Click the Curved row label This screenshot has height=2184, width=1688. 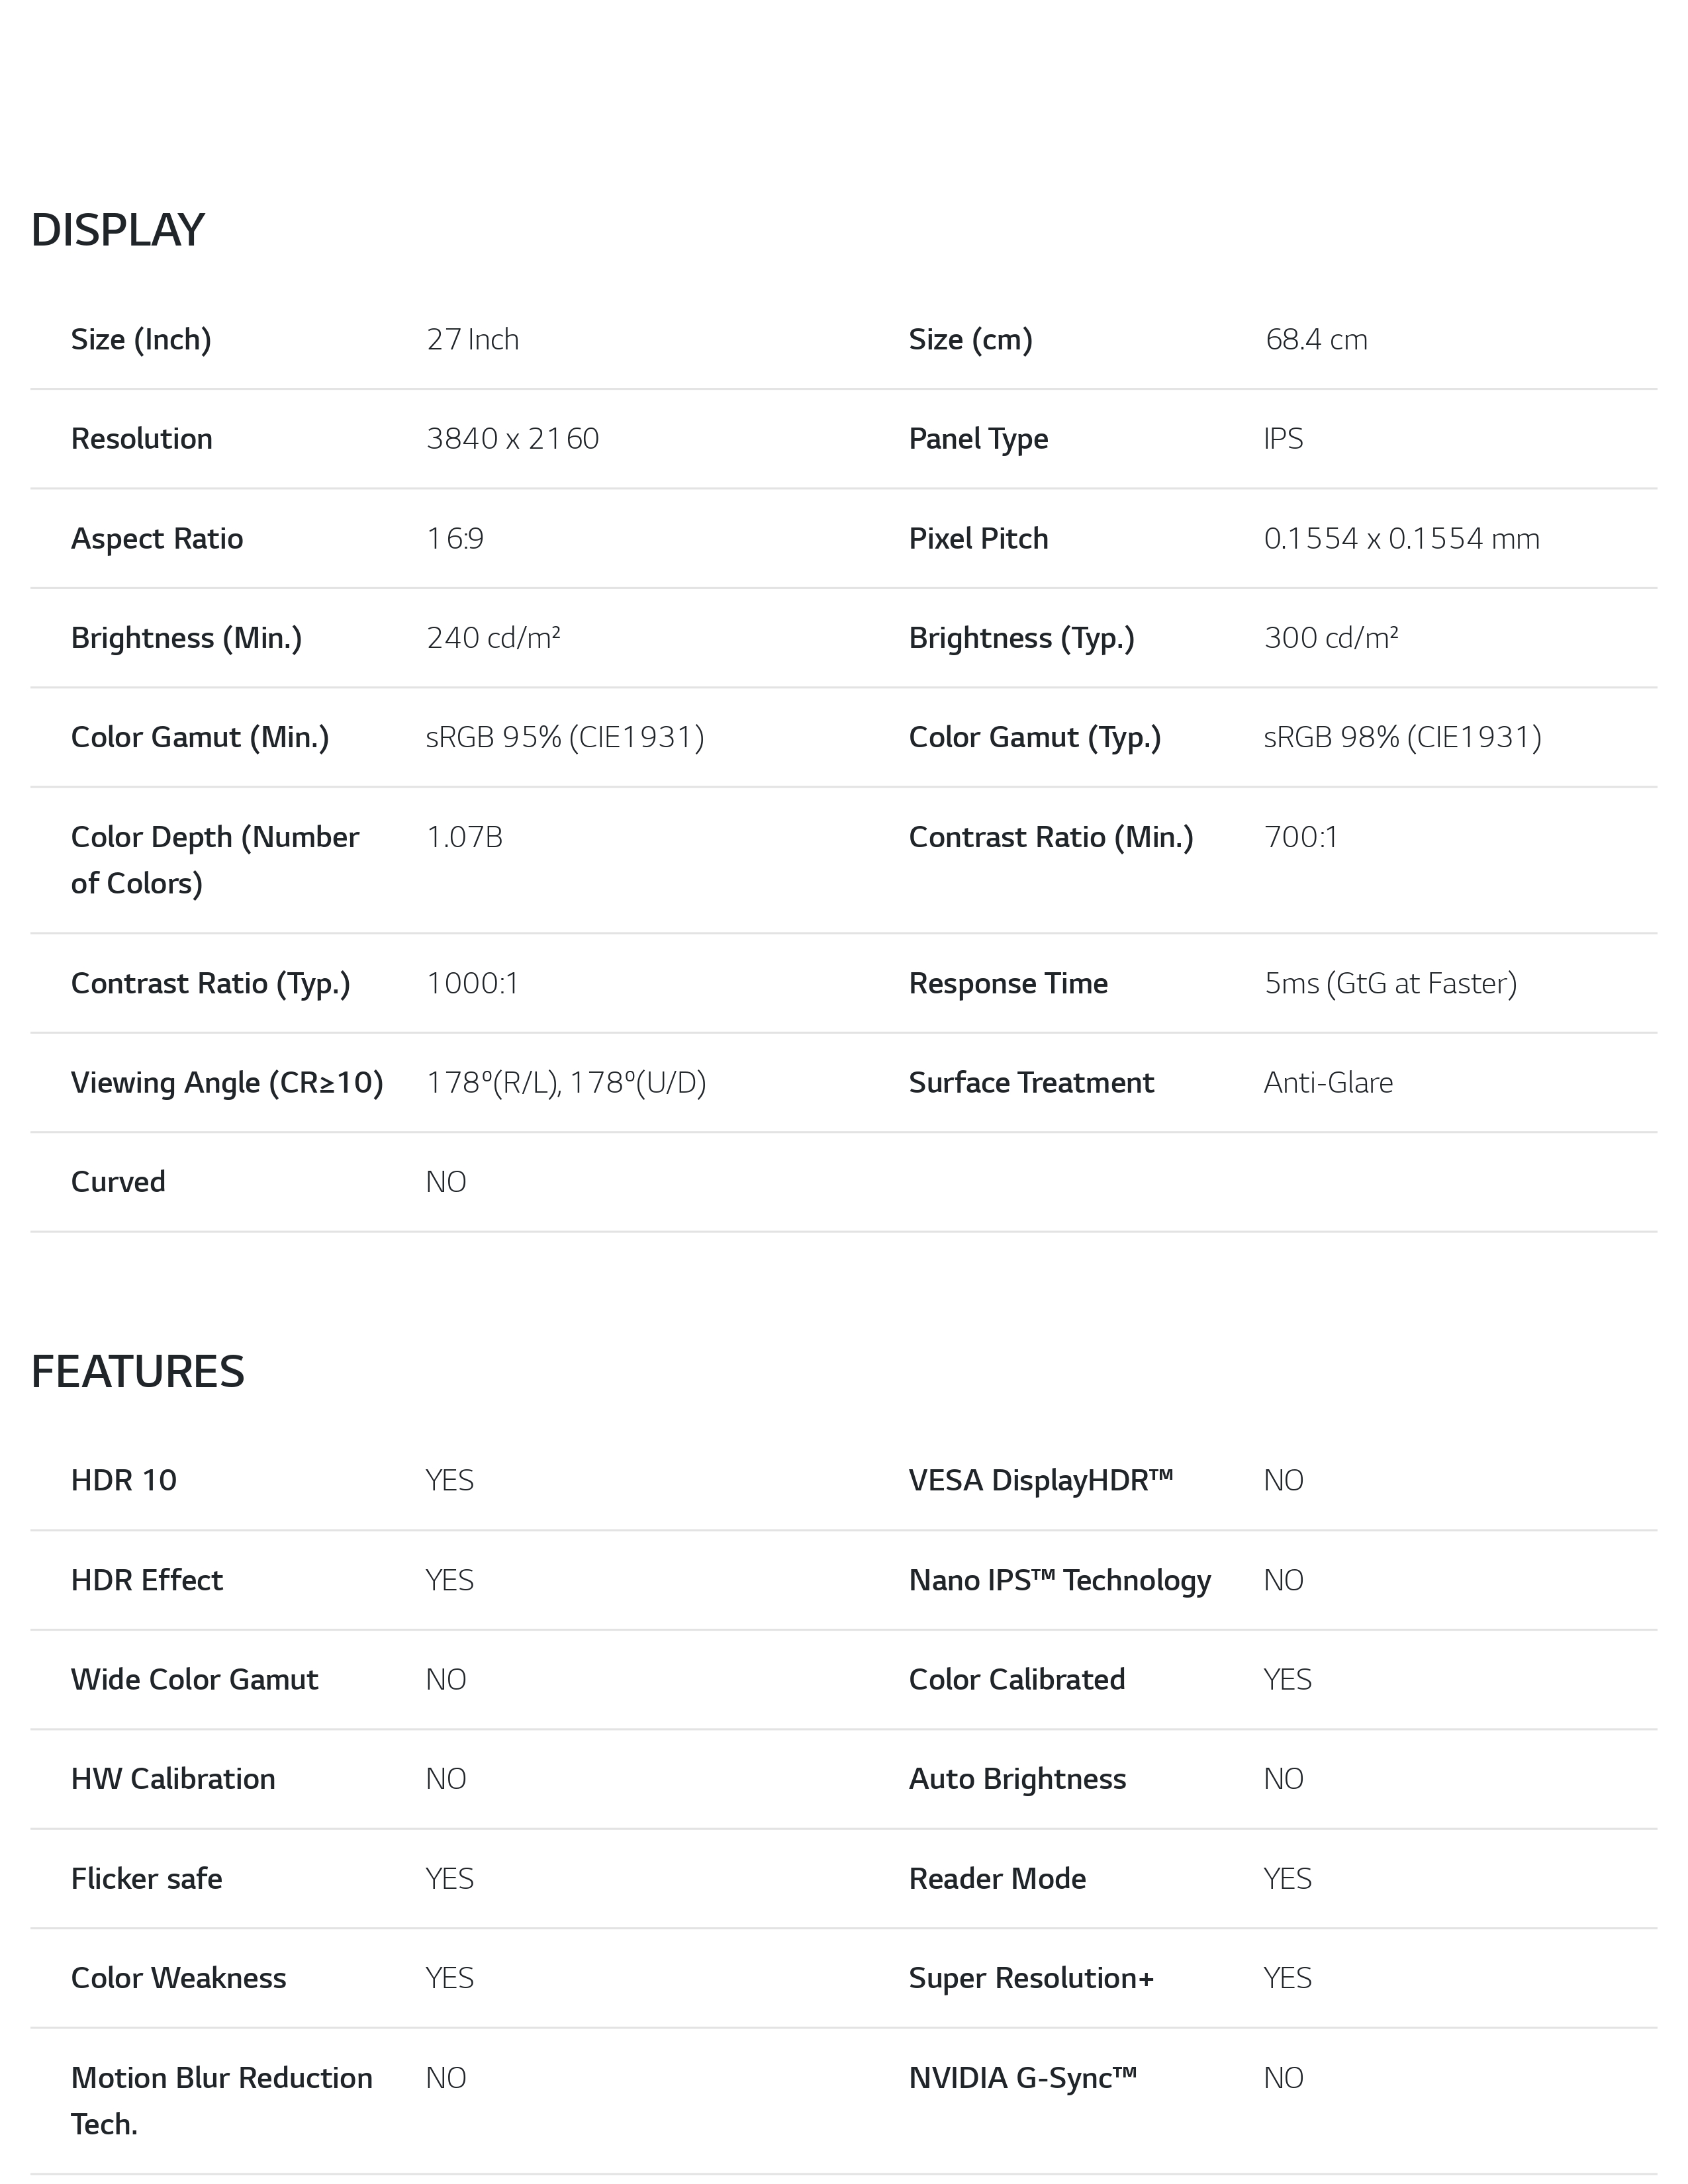click(x=118, y=1182)
